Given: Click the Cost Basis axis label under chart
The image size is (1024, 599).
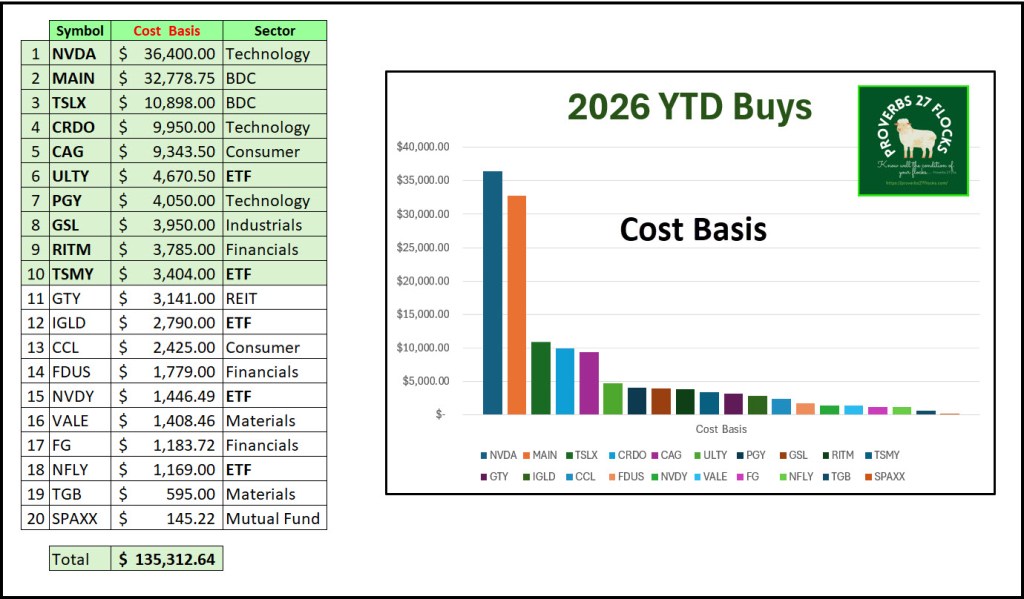Looking at the screenshot, I should 721,429.
